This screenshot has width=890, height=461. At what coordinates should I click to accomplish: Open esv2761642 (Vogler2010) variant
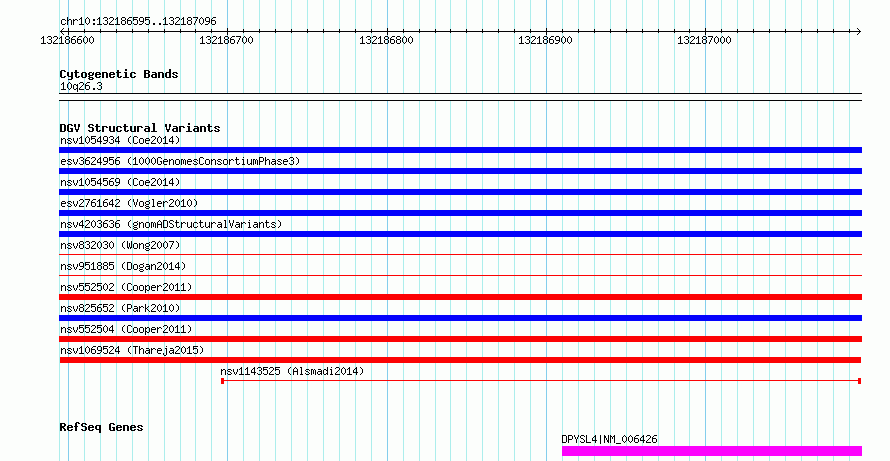coord(129,203)
